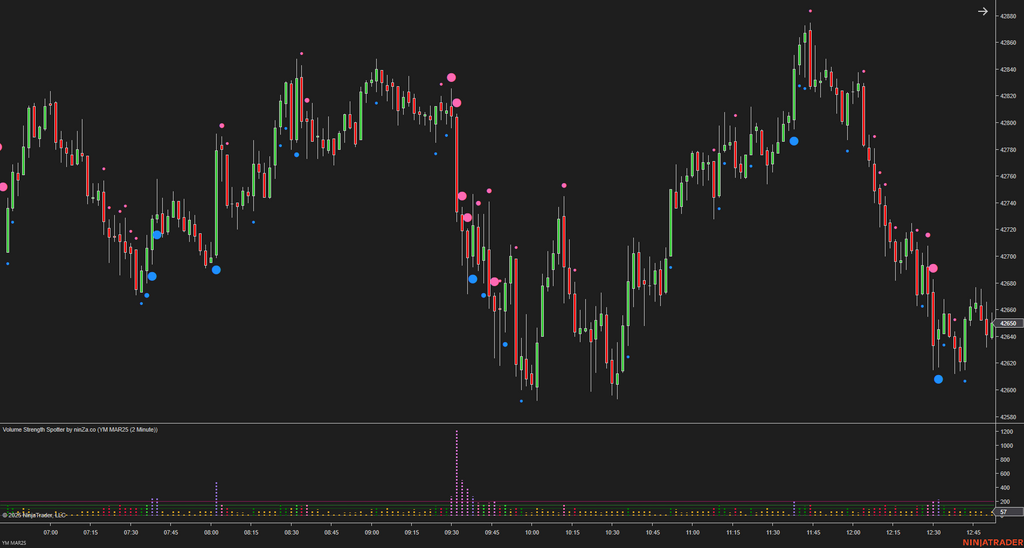1024x548 pixels.
Task: Click the 42580 price axis label
Action: tap(1008, 417)
